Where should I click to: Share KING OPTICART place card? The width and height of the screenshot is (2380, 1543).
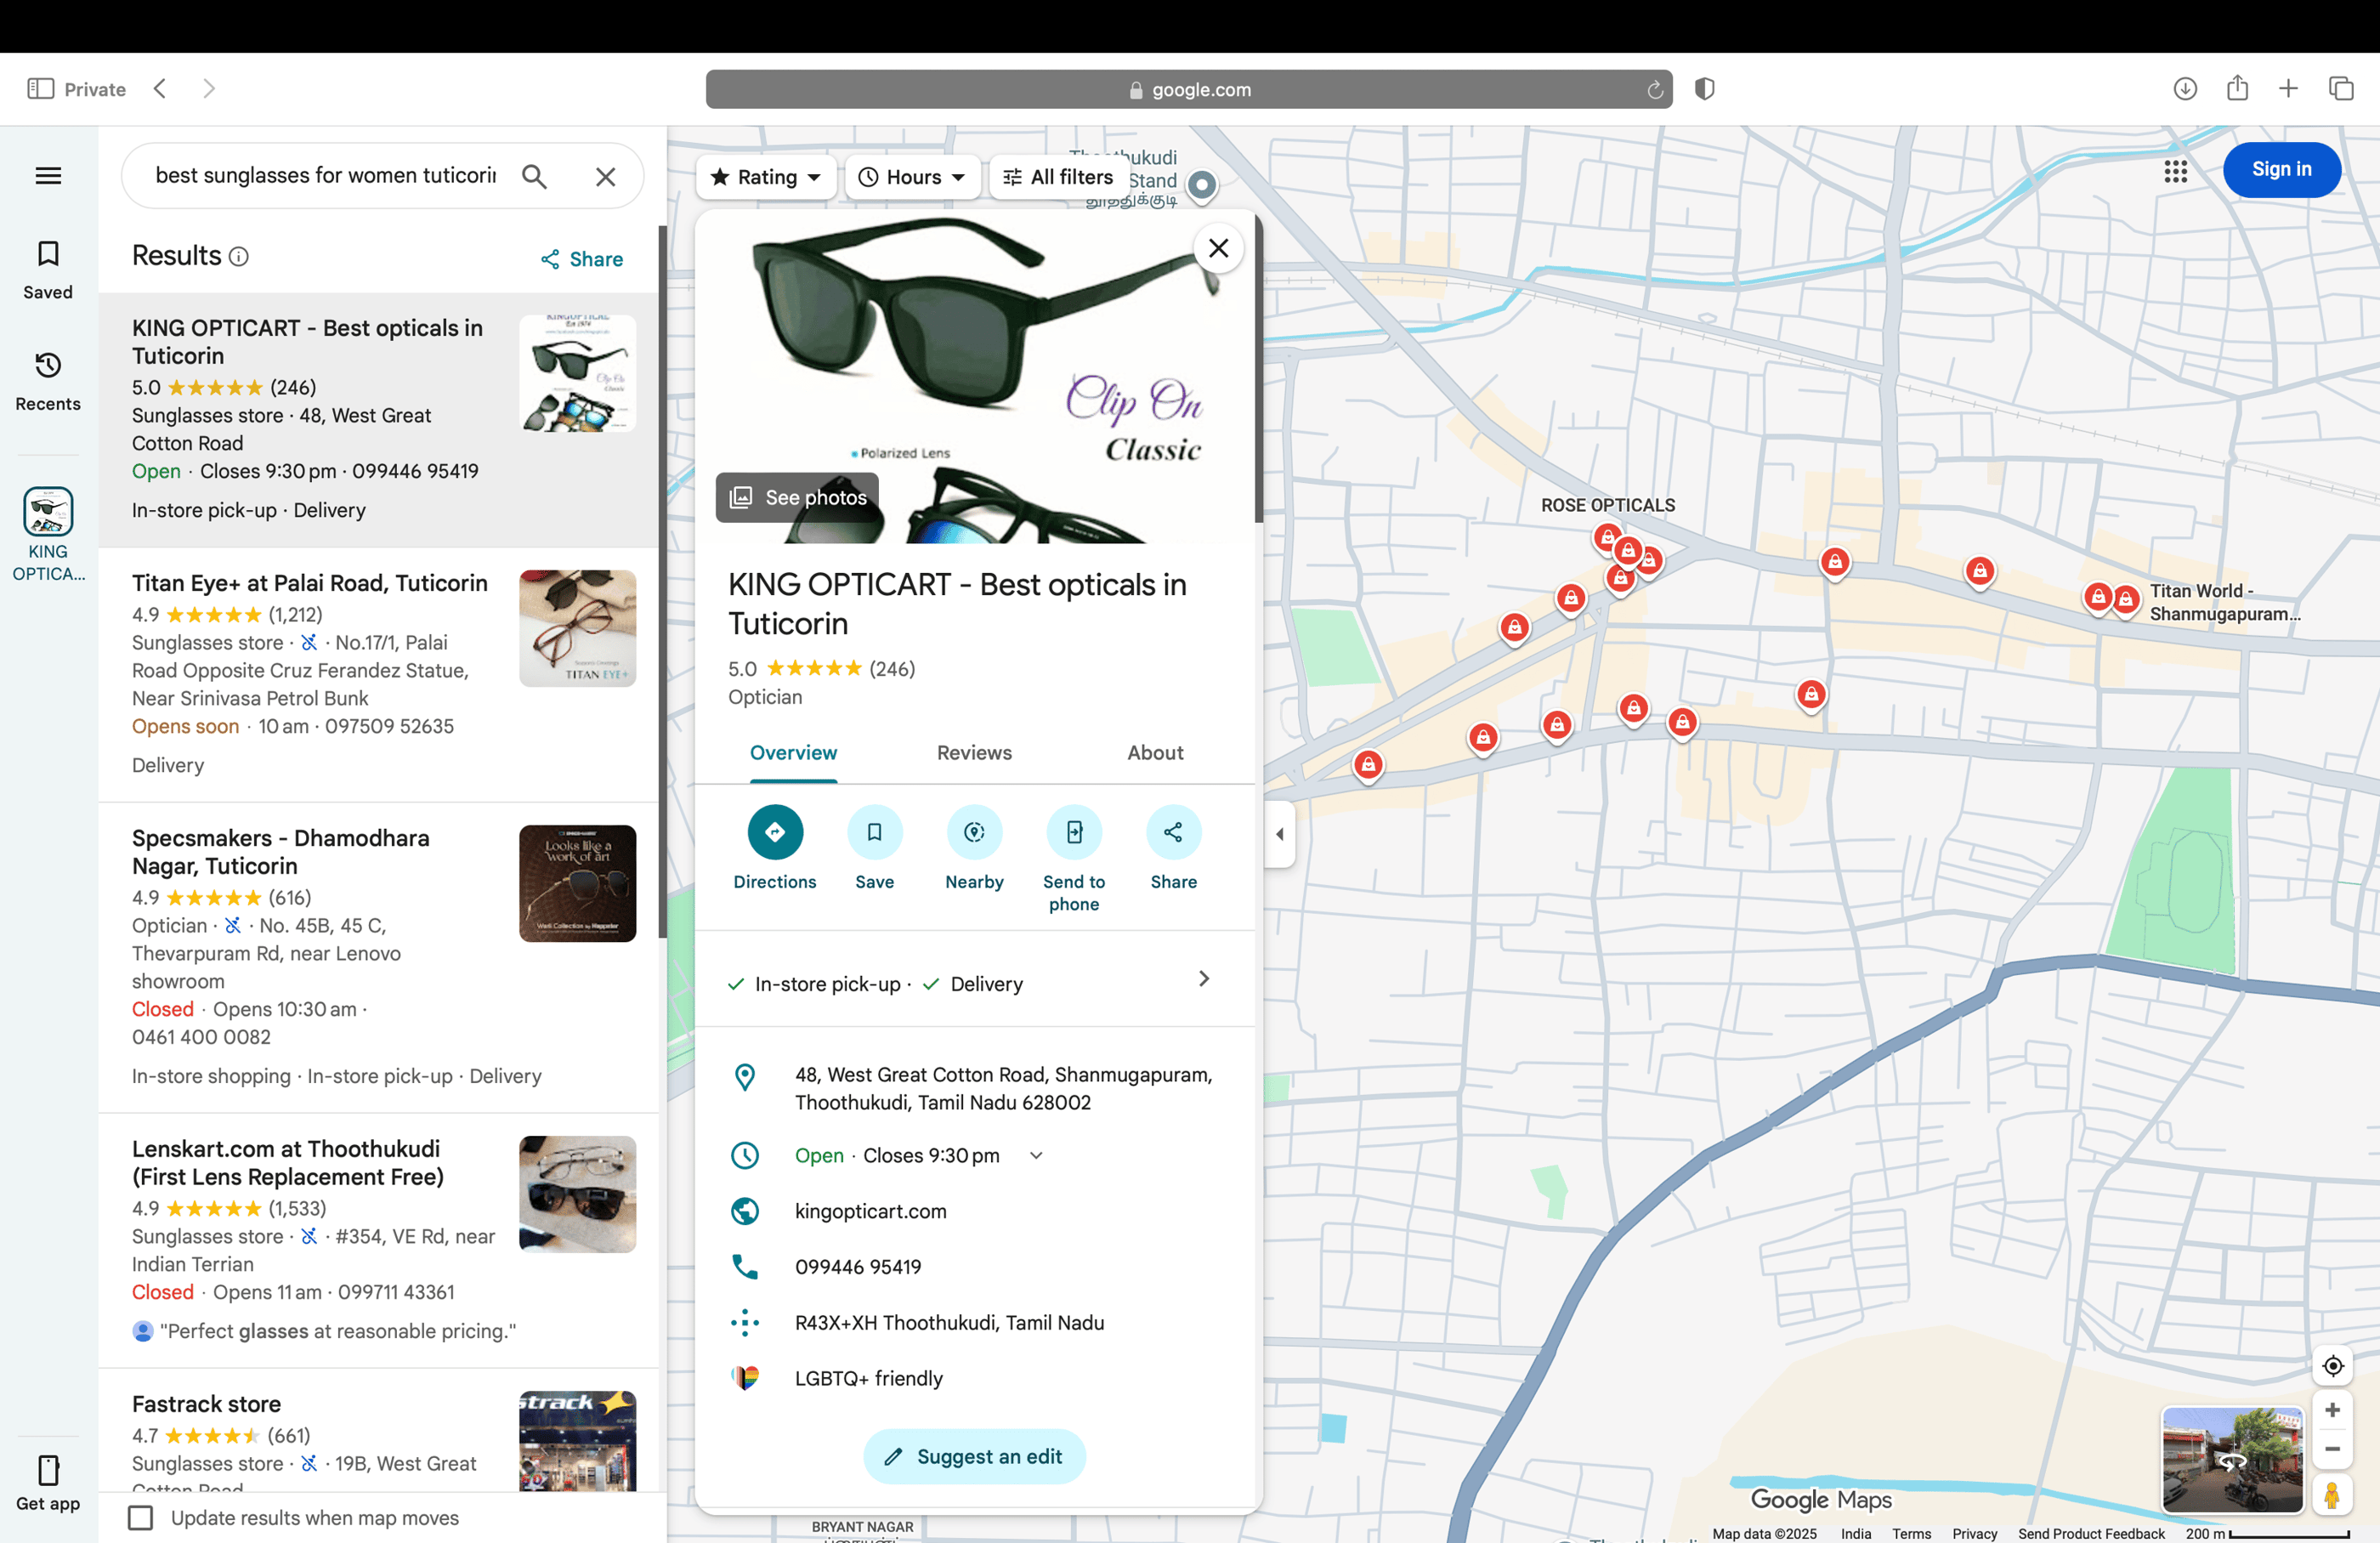1172,832
